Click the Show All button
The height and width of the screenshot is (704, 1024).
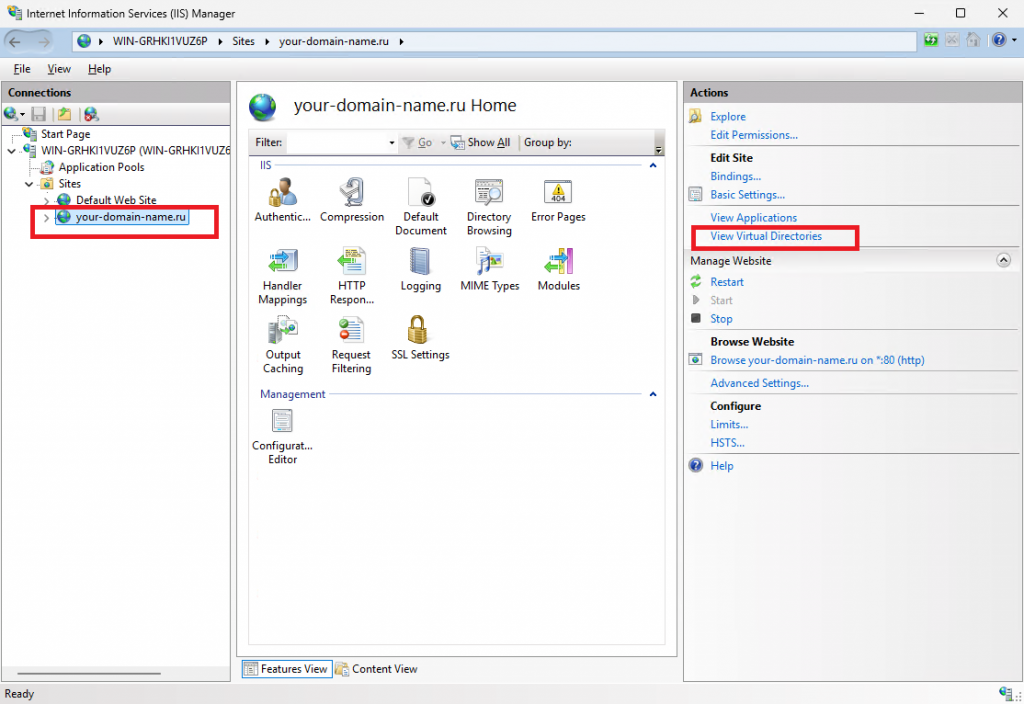[481, 142]
